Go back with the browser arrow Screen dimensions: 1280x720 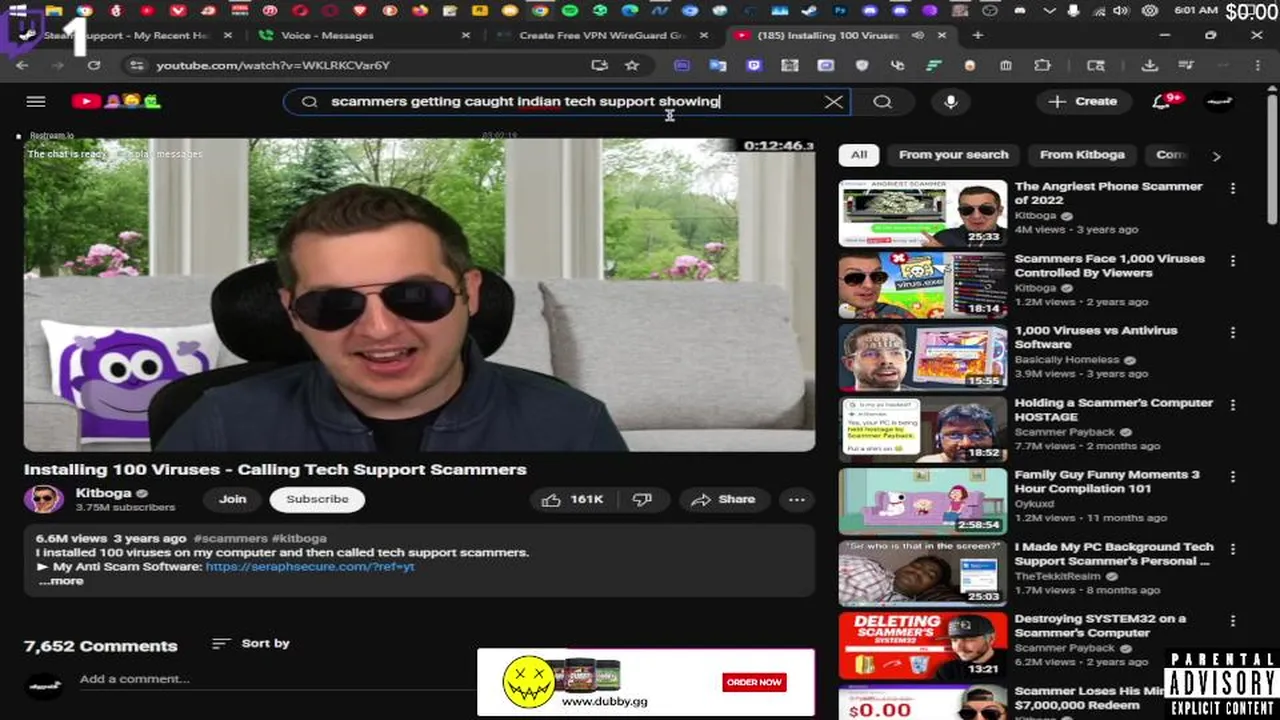(x=22, y=65)
